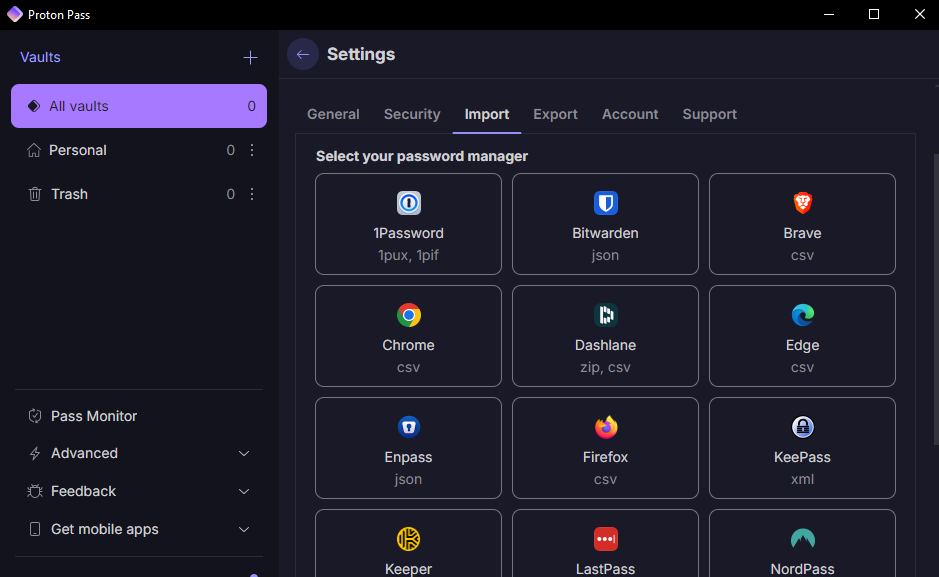Click the 1Password logo icon
This screenshot has width=939, height=577.
point(408,203)
